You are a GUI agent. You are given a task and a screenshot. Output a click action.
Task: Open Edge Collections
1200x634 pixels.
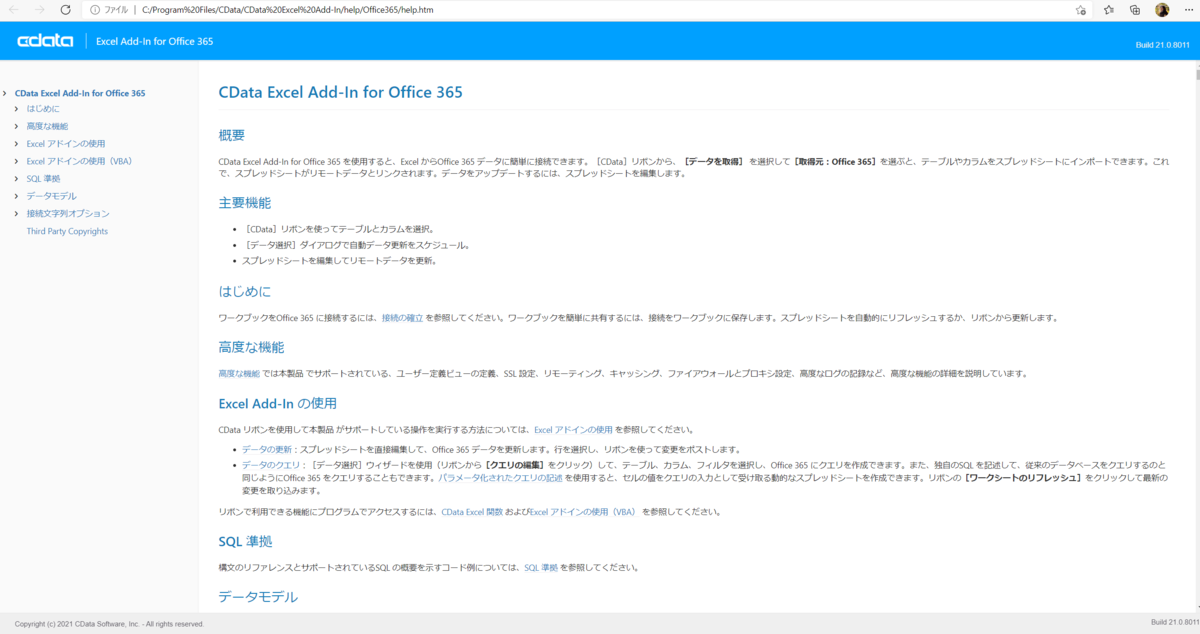pyautogui.click(x=1137, y=10)
